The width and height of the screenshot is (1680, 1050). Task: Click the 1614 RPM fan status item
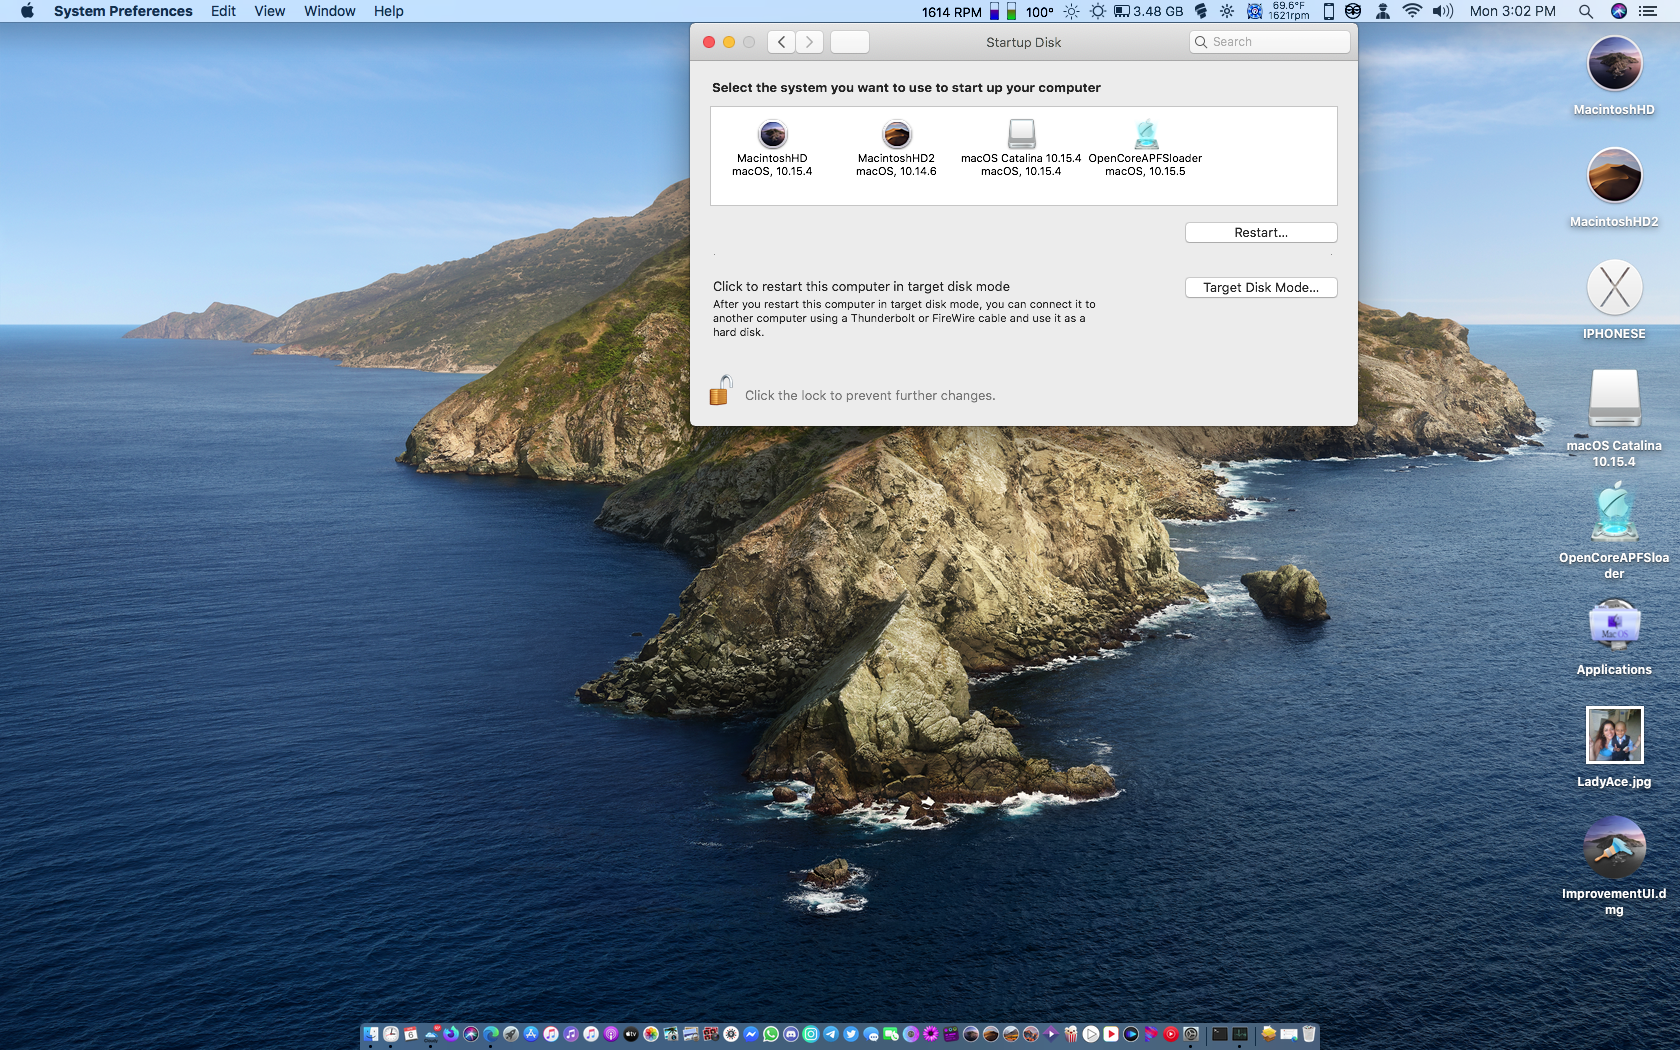point(952,12)
